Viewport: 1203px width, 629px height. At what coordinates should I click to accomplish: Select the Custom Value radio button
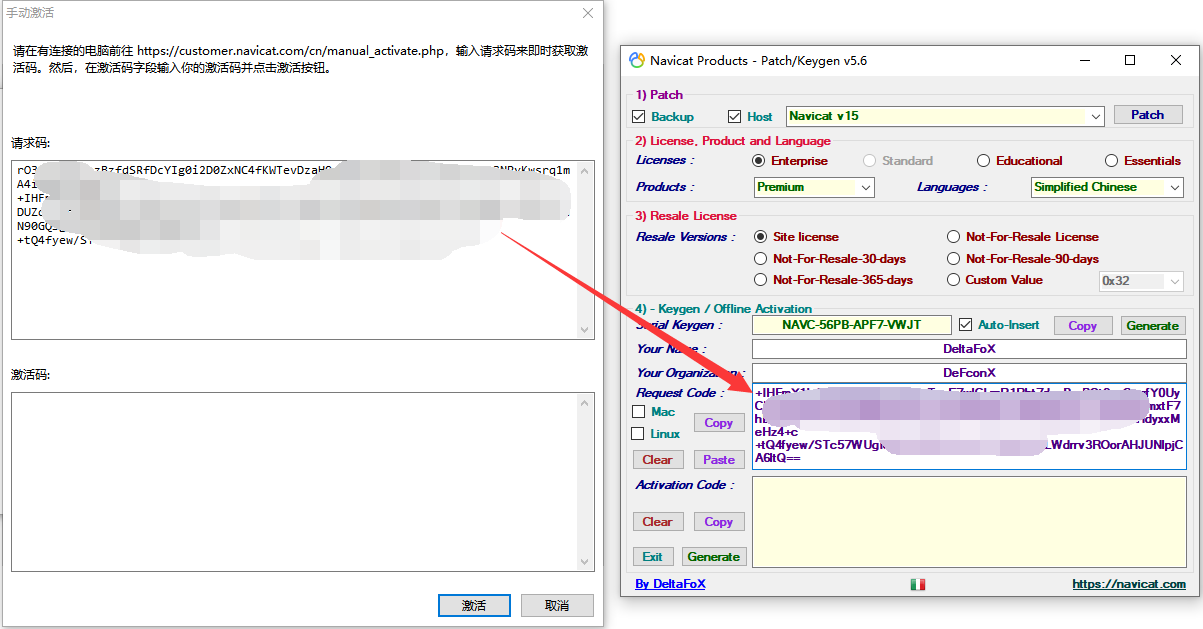tap(954, 280)
